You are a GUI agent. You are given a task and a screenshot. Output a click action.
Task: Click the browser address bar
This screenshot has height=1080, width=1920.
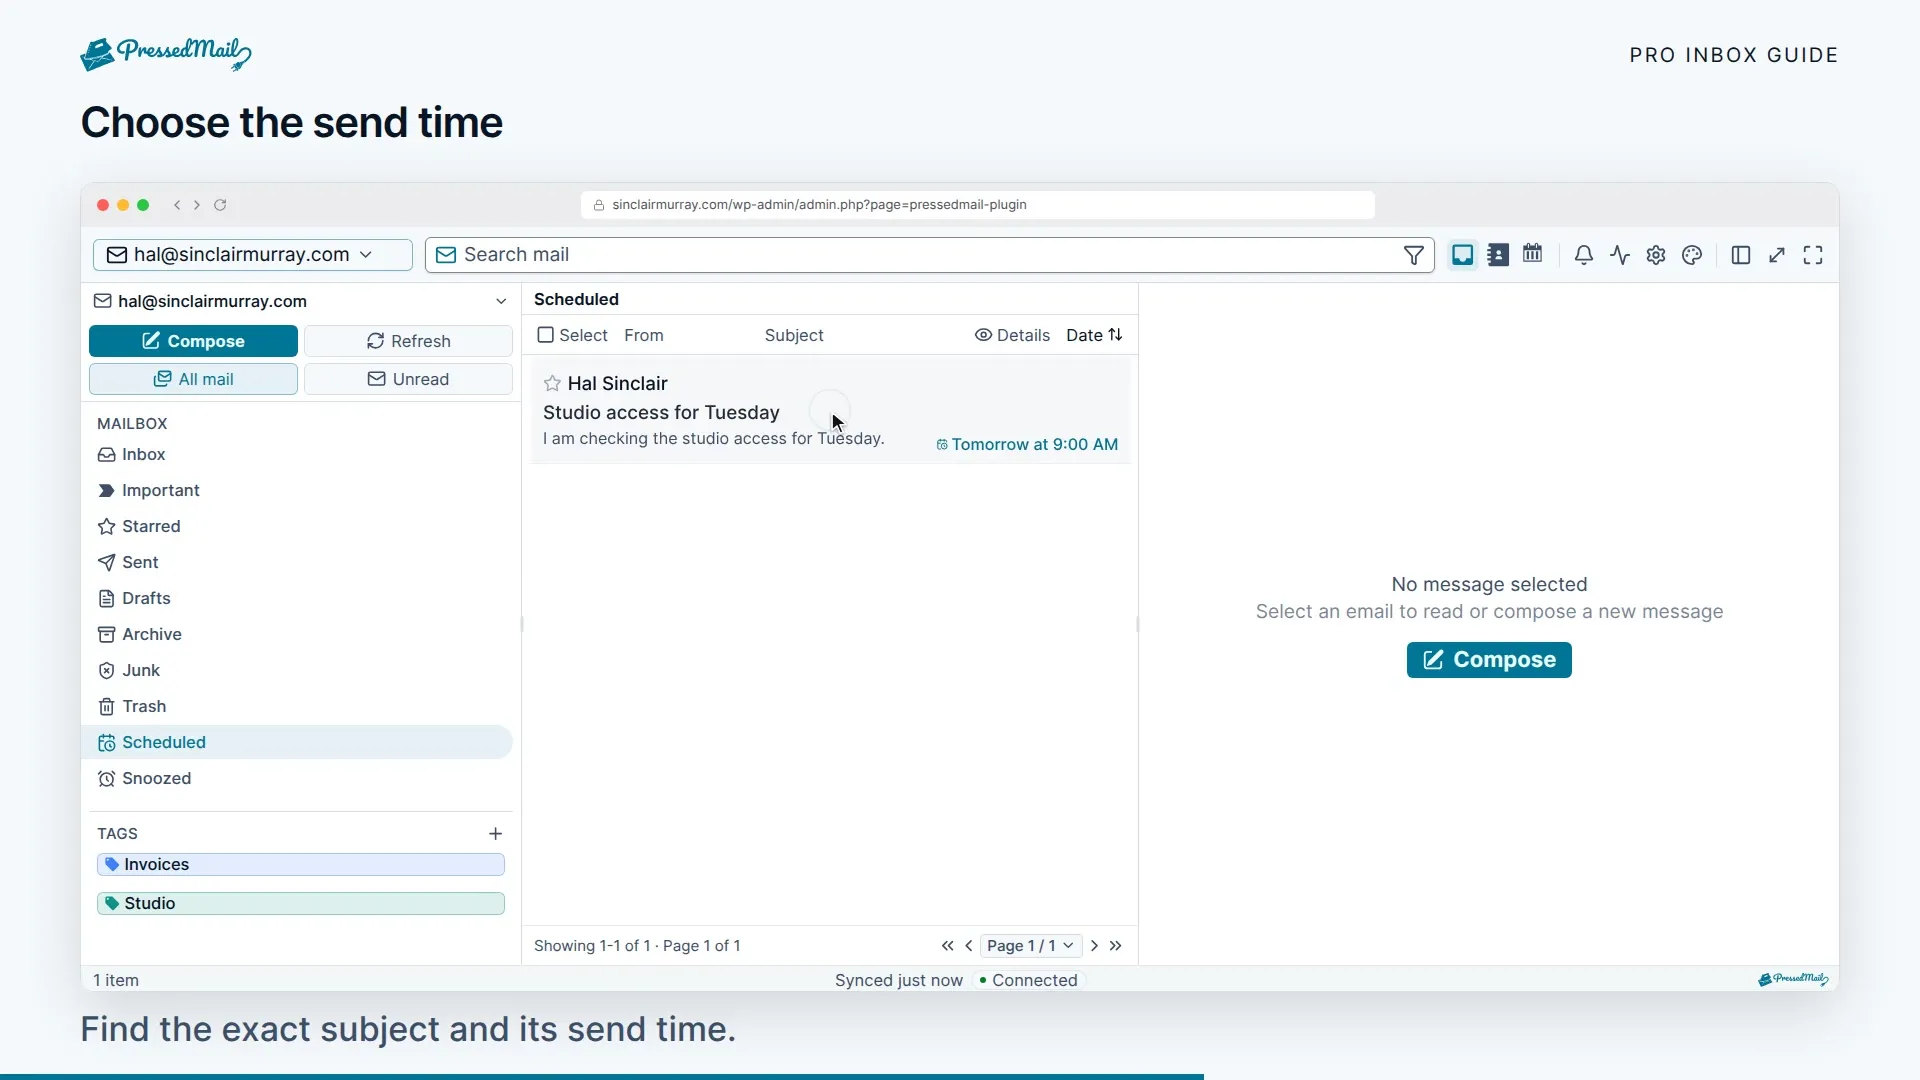point(977,205)
